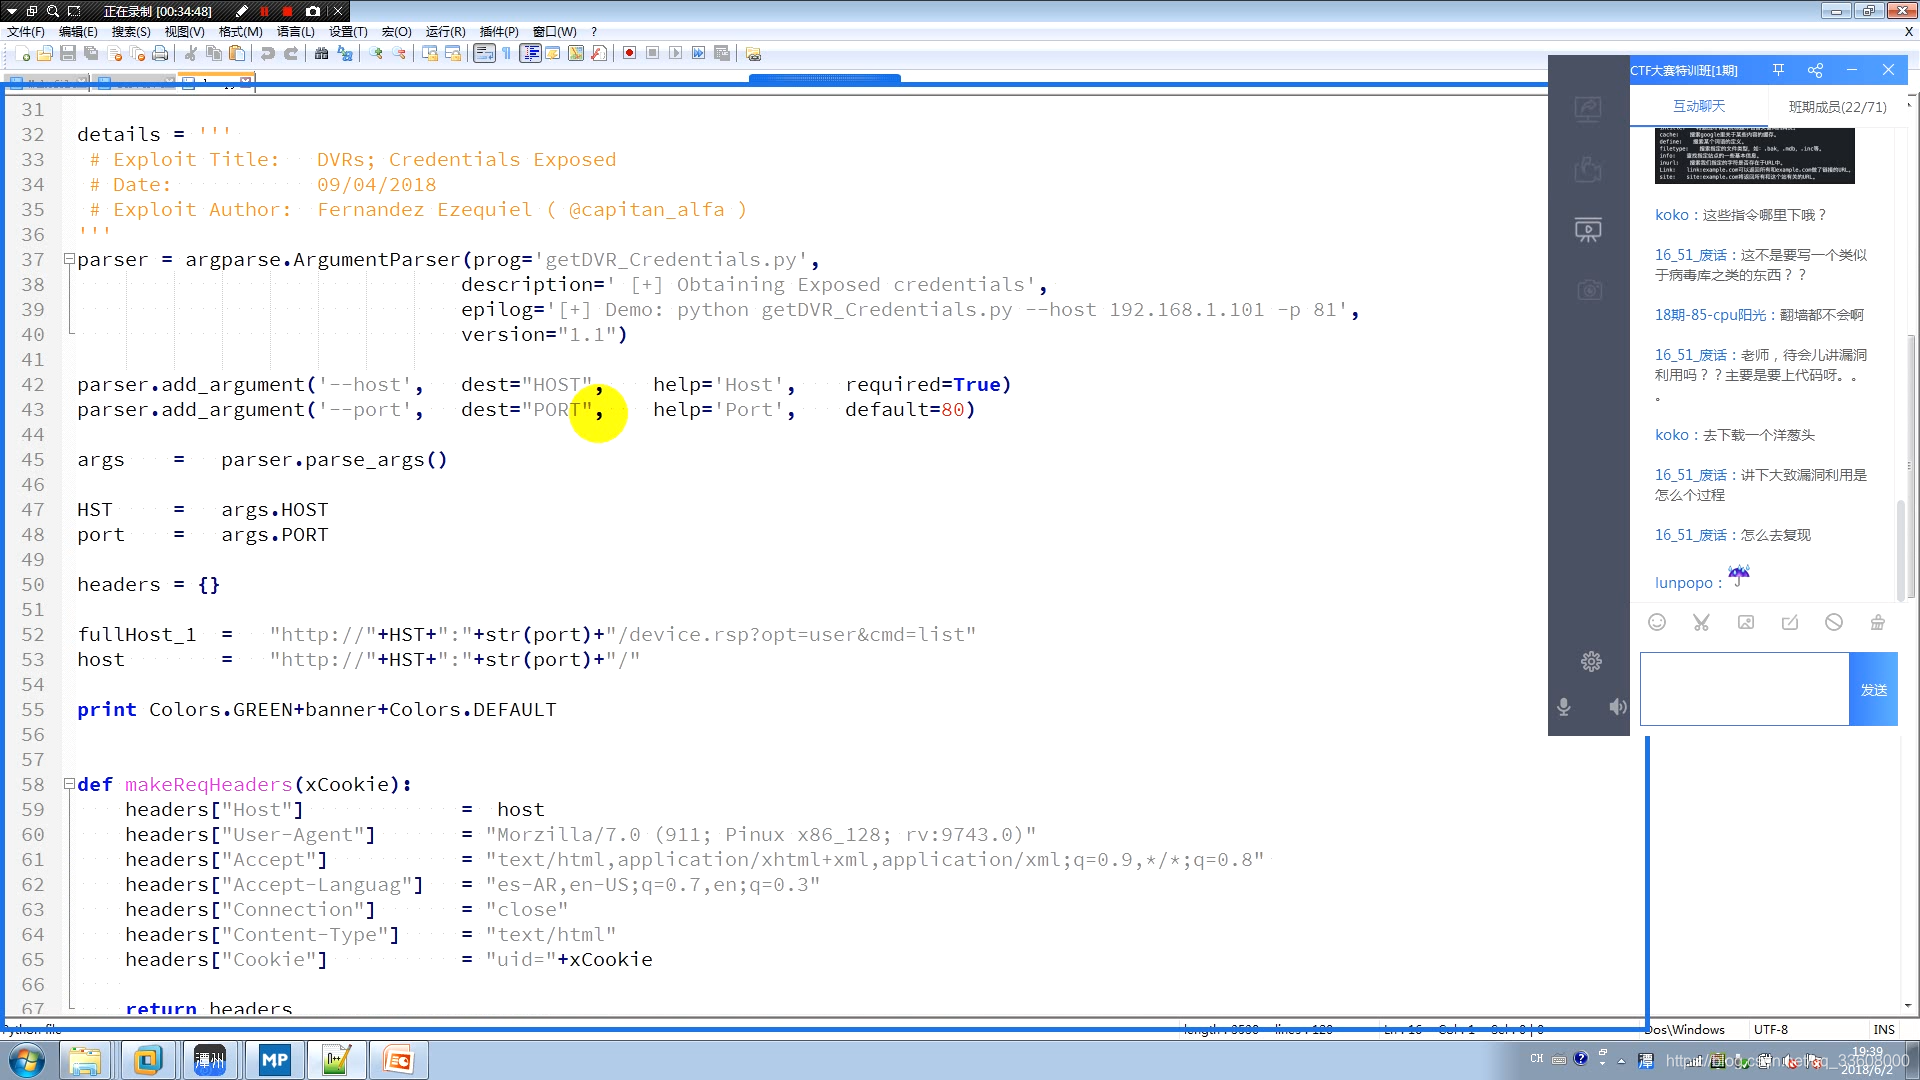The width and height of the screenshot is (1920, 1080).
Task: Click the emoji icon in chat toolbar
Action: click(x=1657, y=622)
